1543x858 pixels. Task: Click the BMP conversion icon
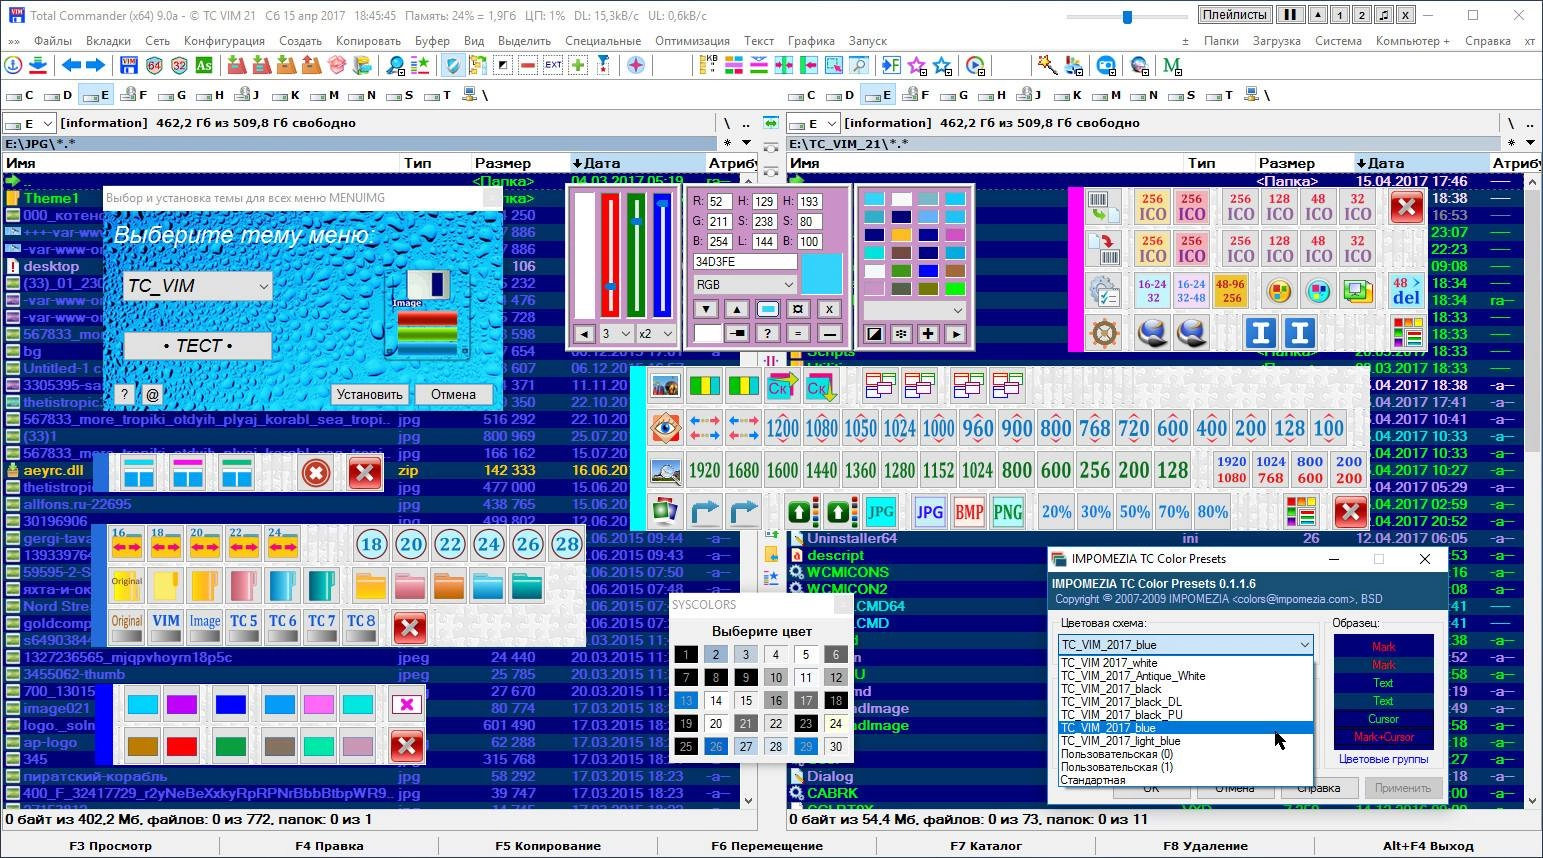pyautogui.click(x=969, y=512)
